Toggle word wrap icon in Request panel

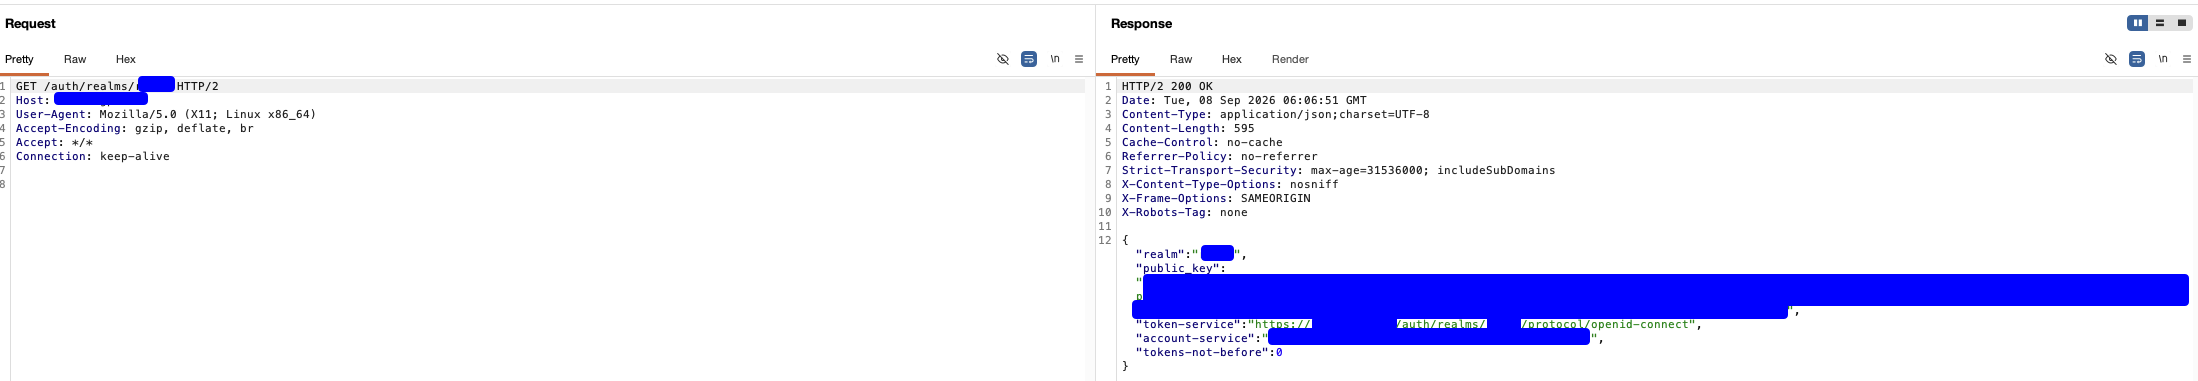coord(1029,59)
